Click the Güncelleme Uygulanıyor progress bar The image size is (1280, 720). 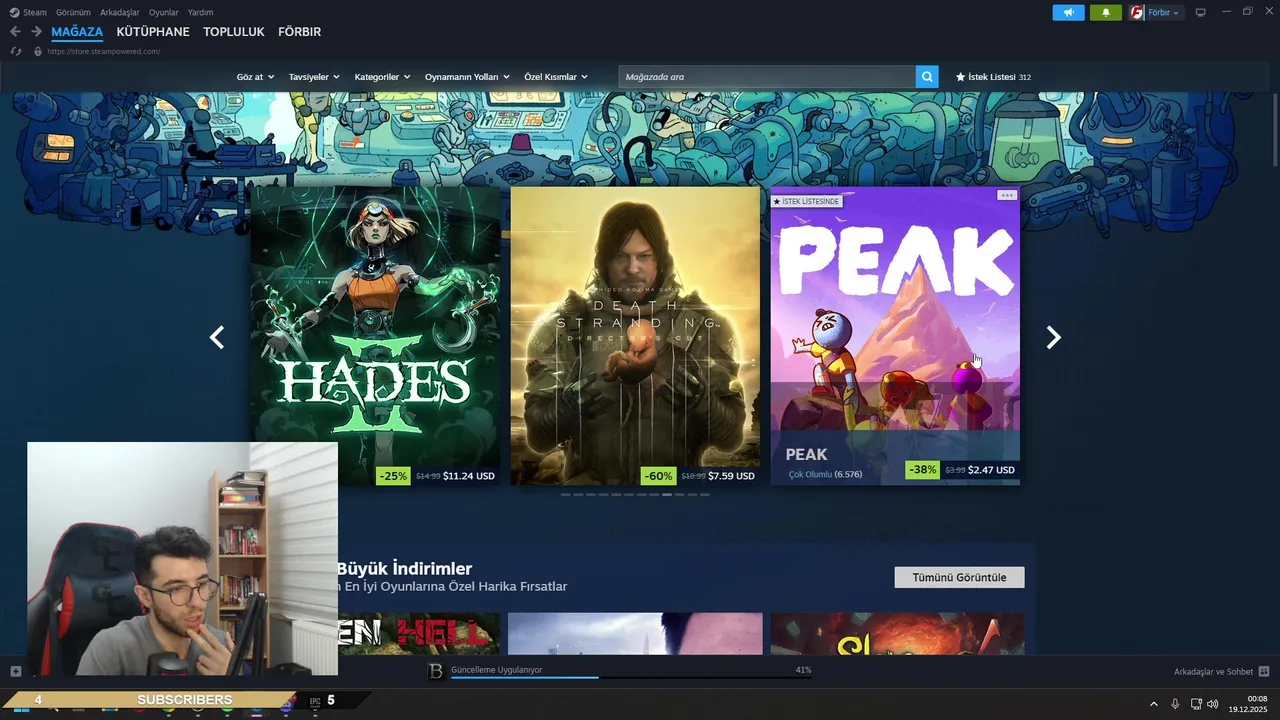click(x=631, y=677)
